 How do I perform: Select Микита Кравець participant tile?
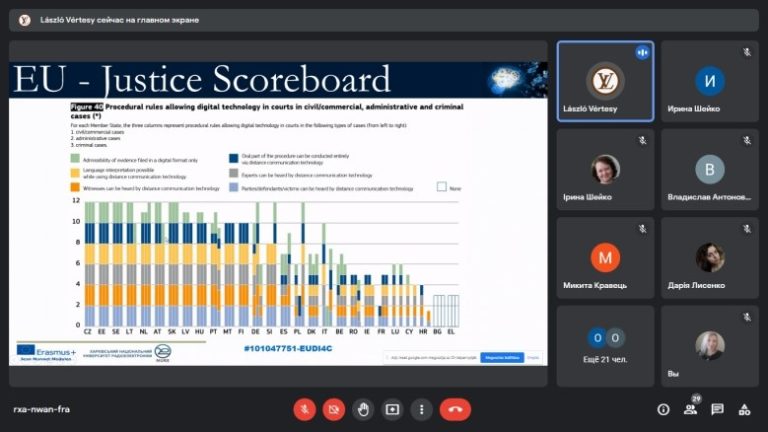point(605,258)
